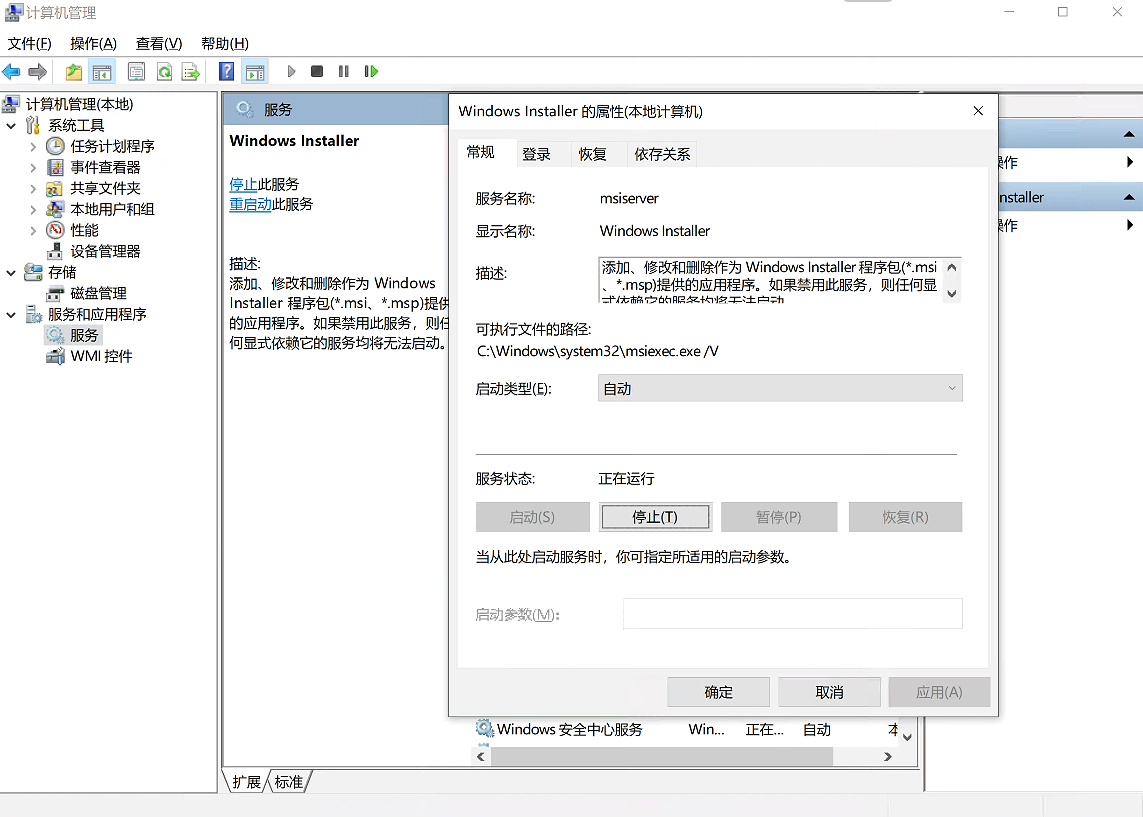
Task: Select 事件查看器 in the tree
Action: [105, 168]
